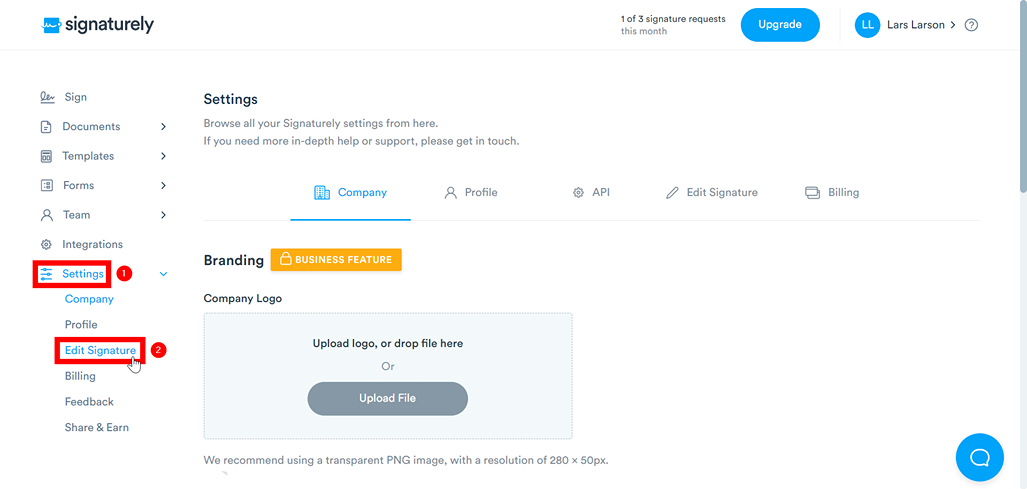The image size is (1027, 489).
Task: Open the chat support bubble
Action: [x=979, y=457]
